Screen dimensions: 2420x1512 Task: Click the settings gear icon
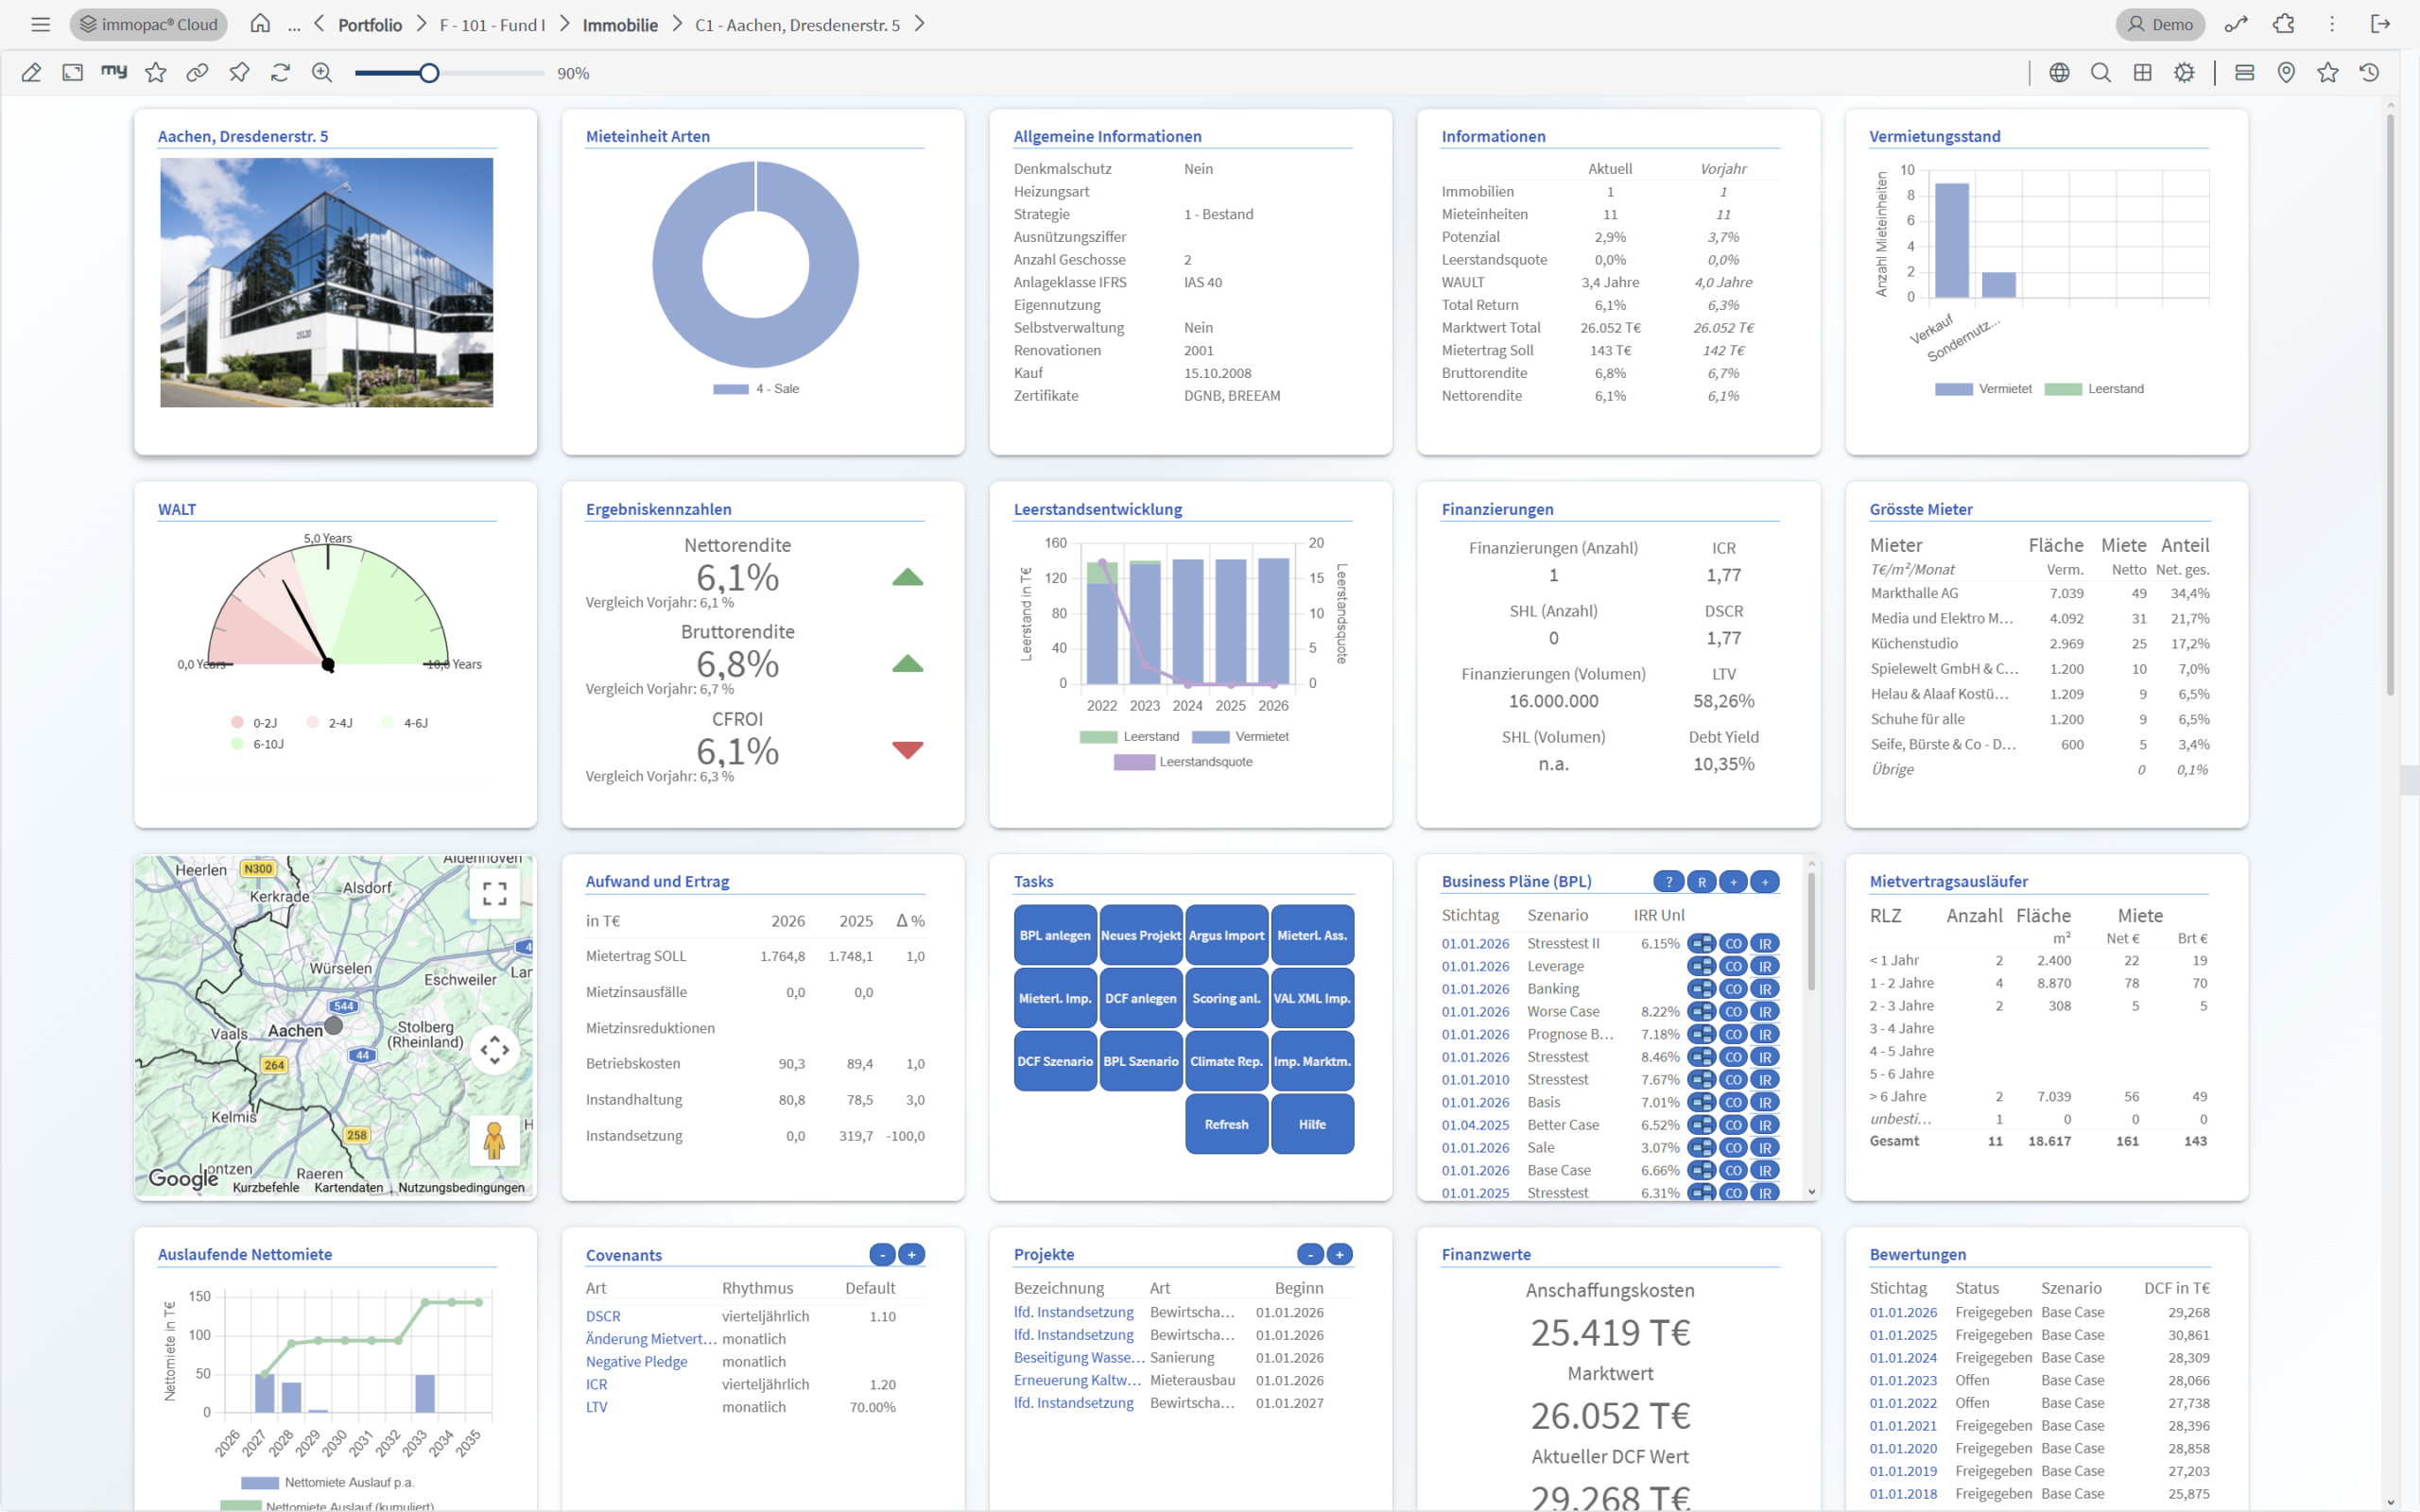coord(2184,72)
